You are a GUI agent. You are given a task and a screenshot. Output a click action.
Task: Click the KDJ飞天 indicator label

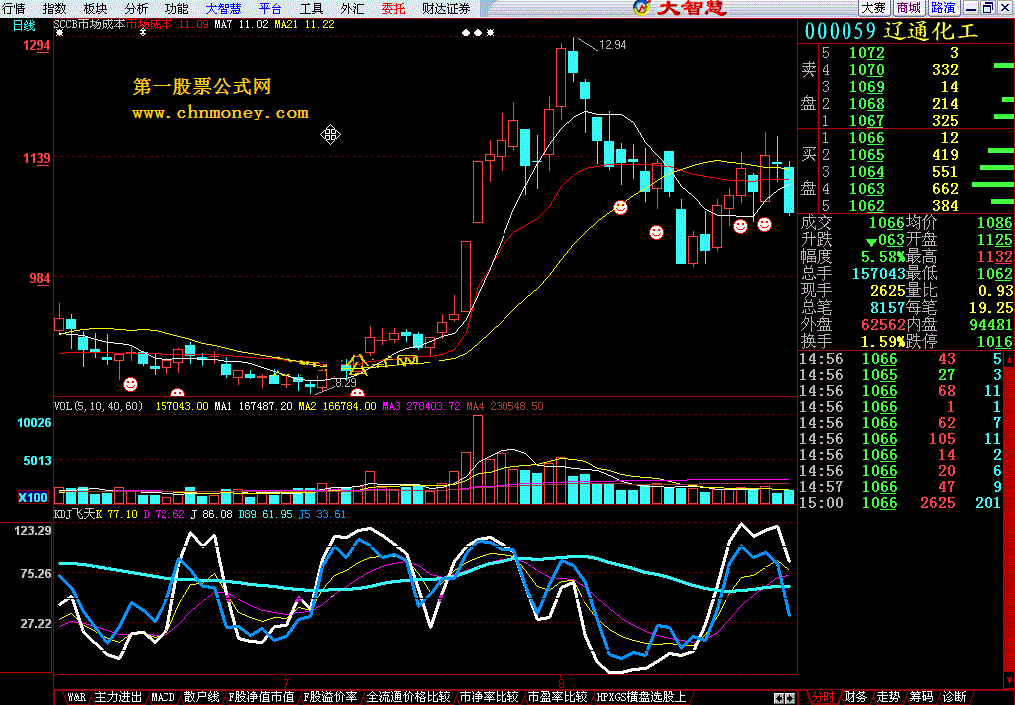(74, 514)
